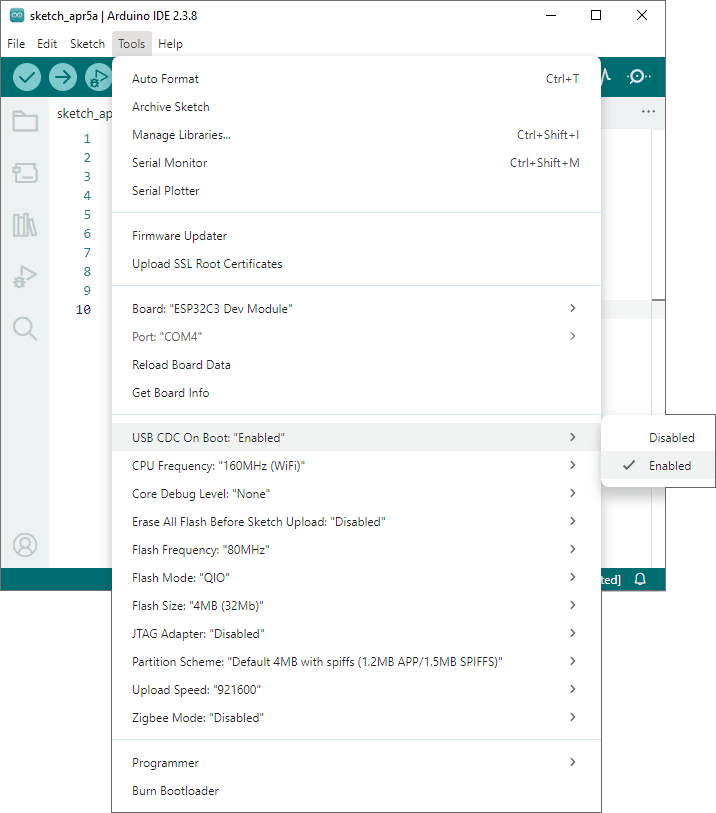Expand the Partition Scheme submenu
Screen dimensions: 716x813
click(x=356, y=662)
